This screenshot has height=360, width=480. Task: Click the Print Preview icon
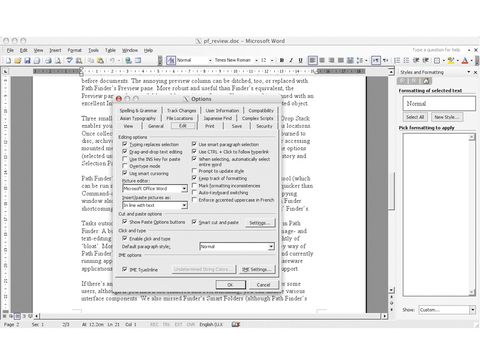pos(58,61)
